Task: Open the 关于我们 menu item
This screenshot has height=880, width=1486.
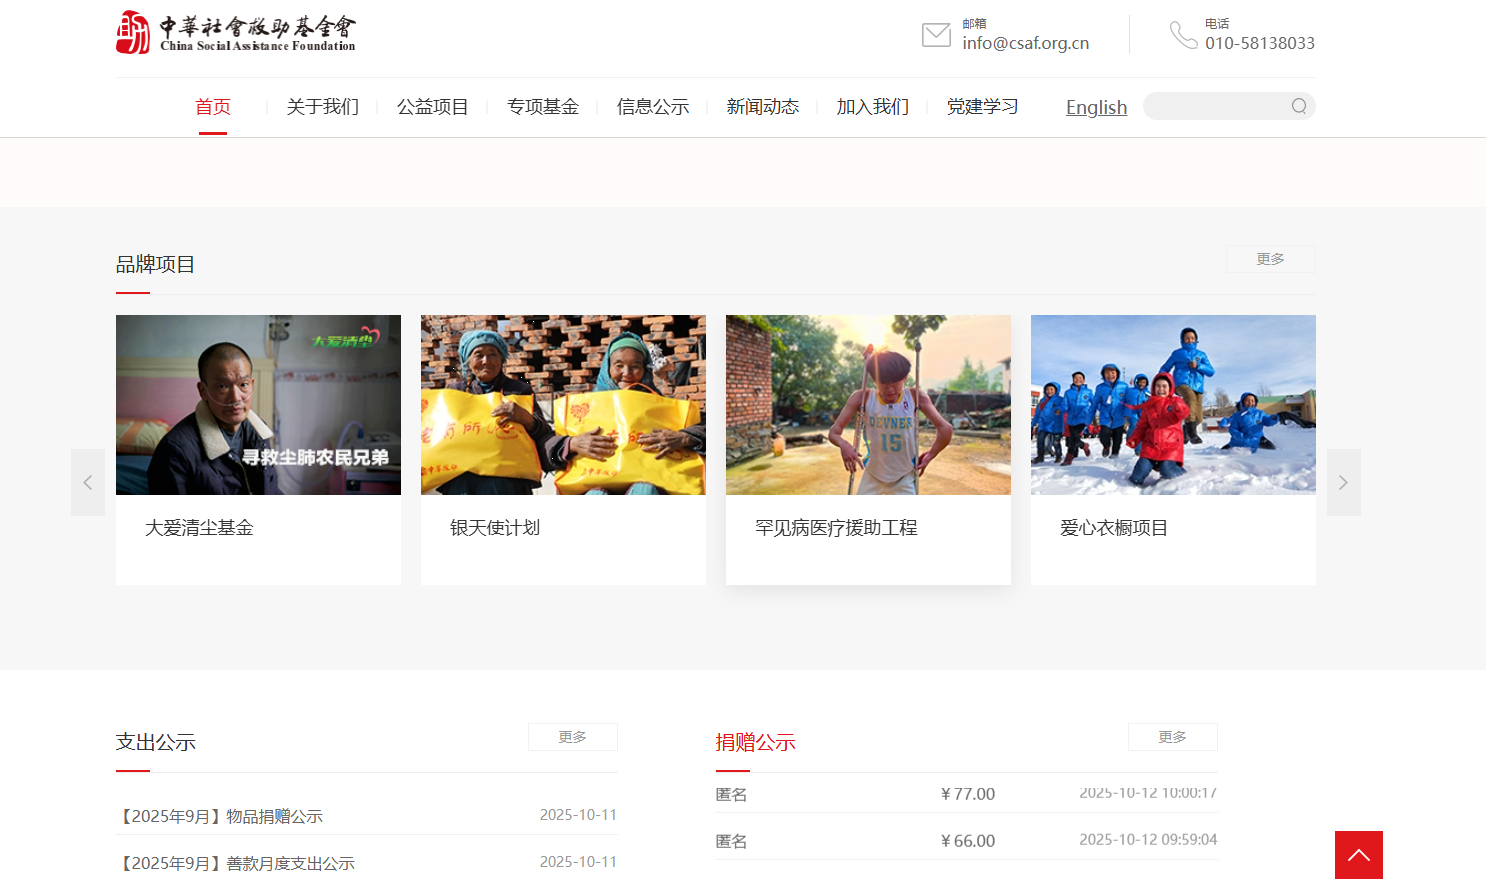Action: coord(322,107)
